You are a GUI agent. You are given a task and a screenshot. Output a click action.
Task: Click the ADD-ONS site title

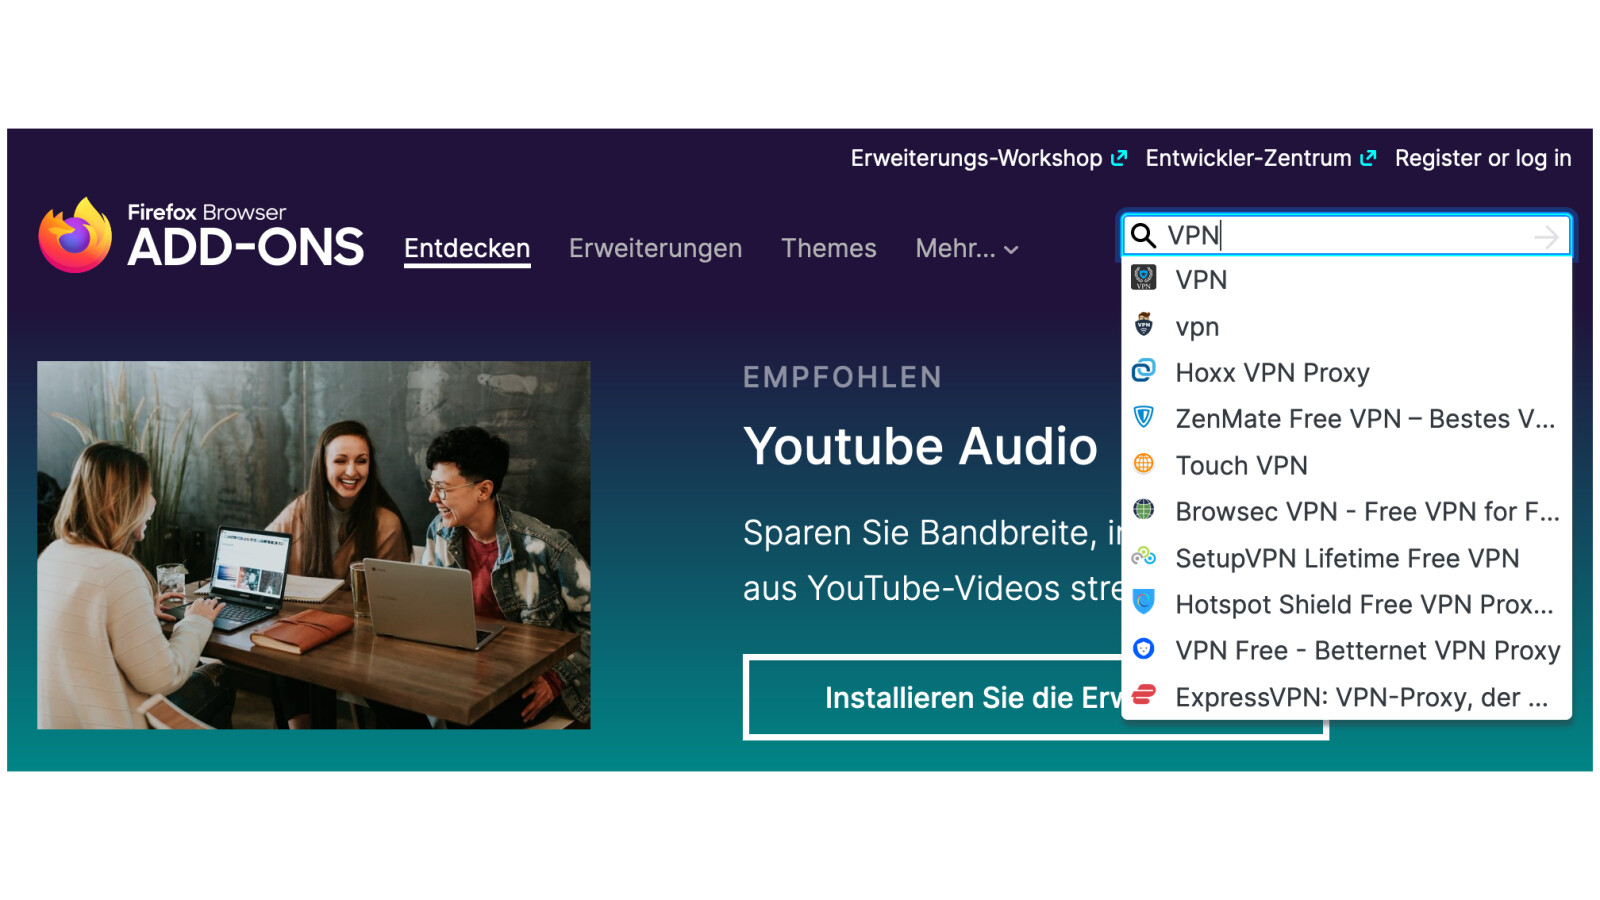[x=246, y=247]
